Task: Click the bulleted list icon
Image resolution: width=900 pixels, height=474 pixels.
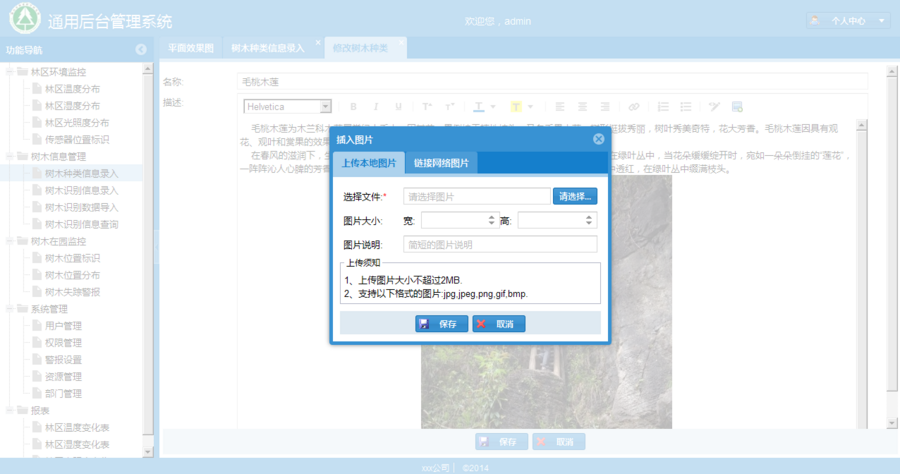Action: [685, 107]
